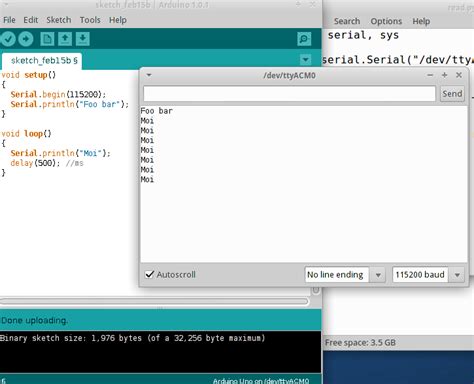The width and height of the screenshot is (474, 384).
Task: Expand the No line ending dropdown arrow
Action: coord(378,275)
